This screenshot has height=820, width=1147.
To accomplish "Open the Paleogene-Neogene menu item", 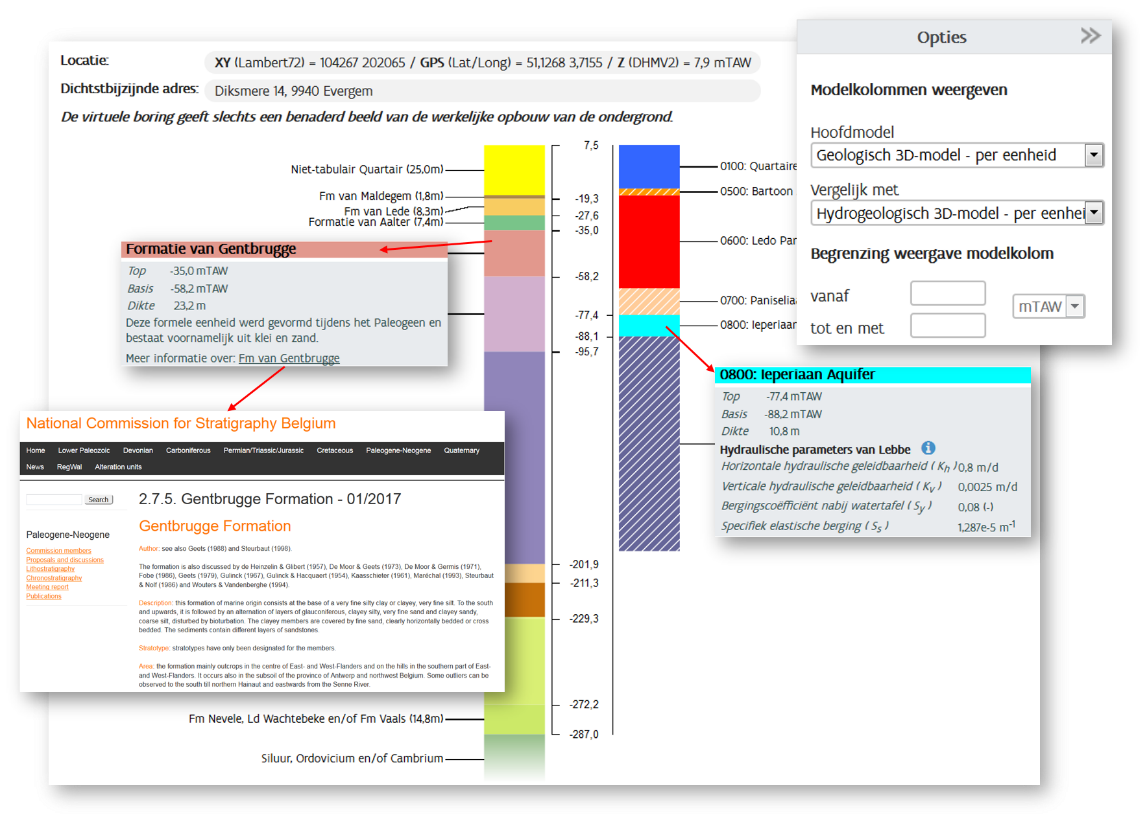I will coord(398,451).
